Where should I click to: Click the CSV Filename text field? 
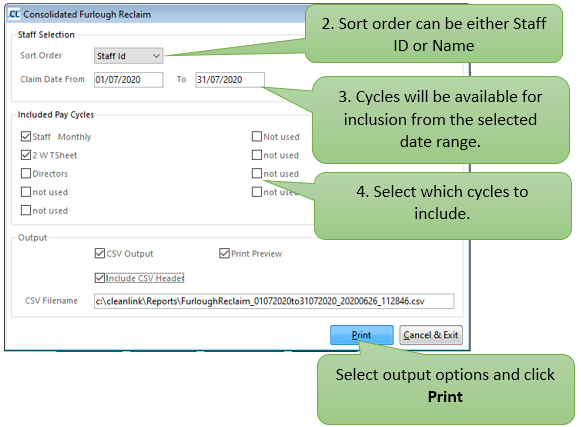274,301
